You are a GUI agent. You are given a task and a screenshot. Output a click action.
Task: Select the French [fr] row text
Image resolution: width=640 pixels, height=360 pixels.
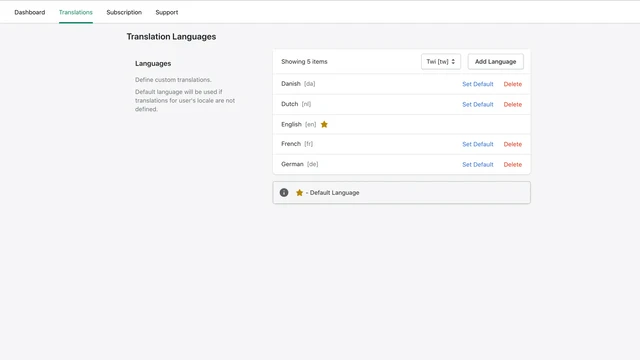click(x=297, y=144)
